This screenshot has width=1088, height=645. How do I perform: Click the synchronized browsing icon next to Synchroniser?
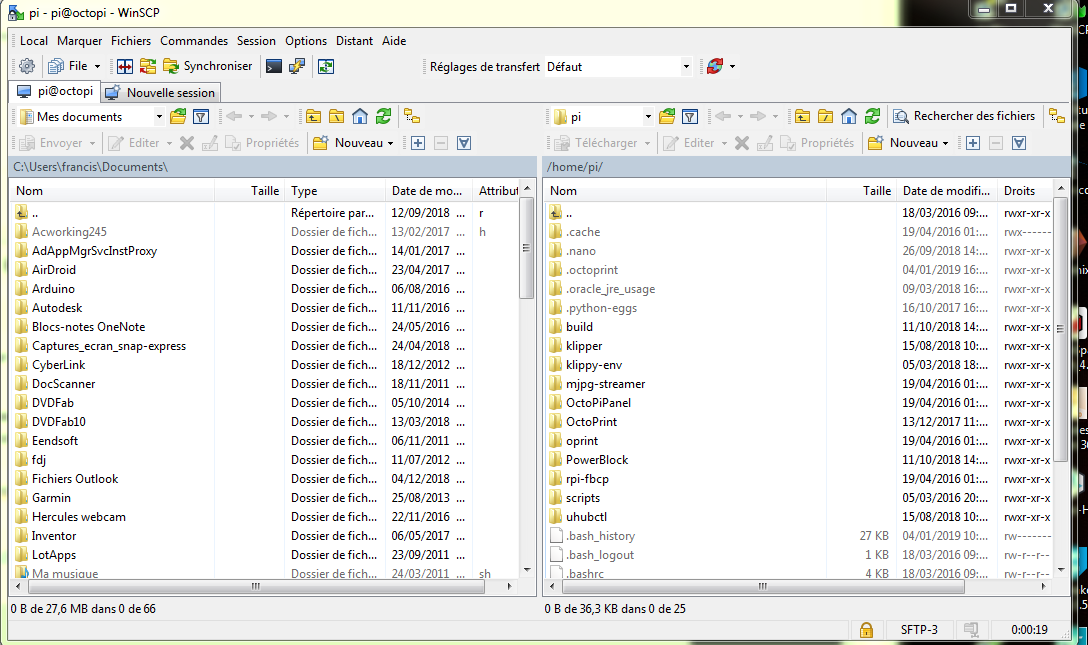[x=148, y=67]
